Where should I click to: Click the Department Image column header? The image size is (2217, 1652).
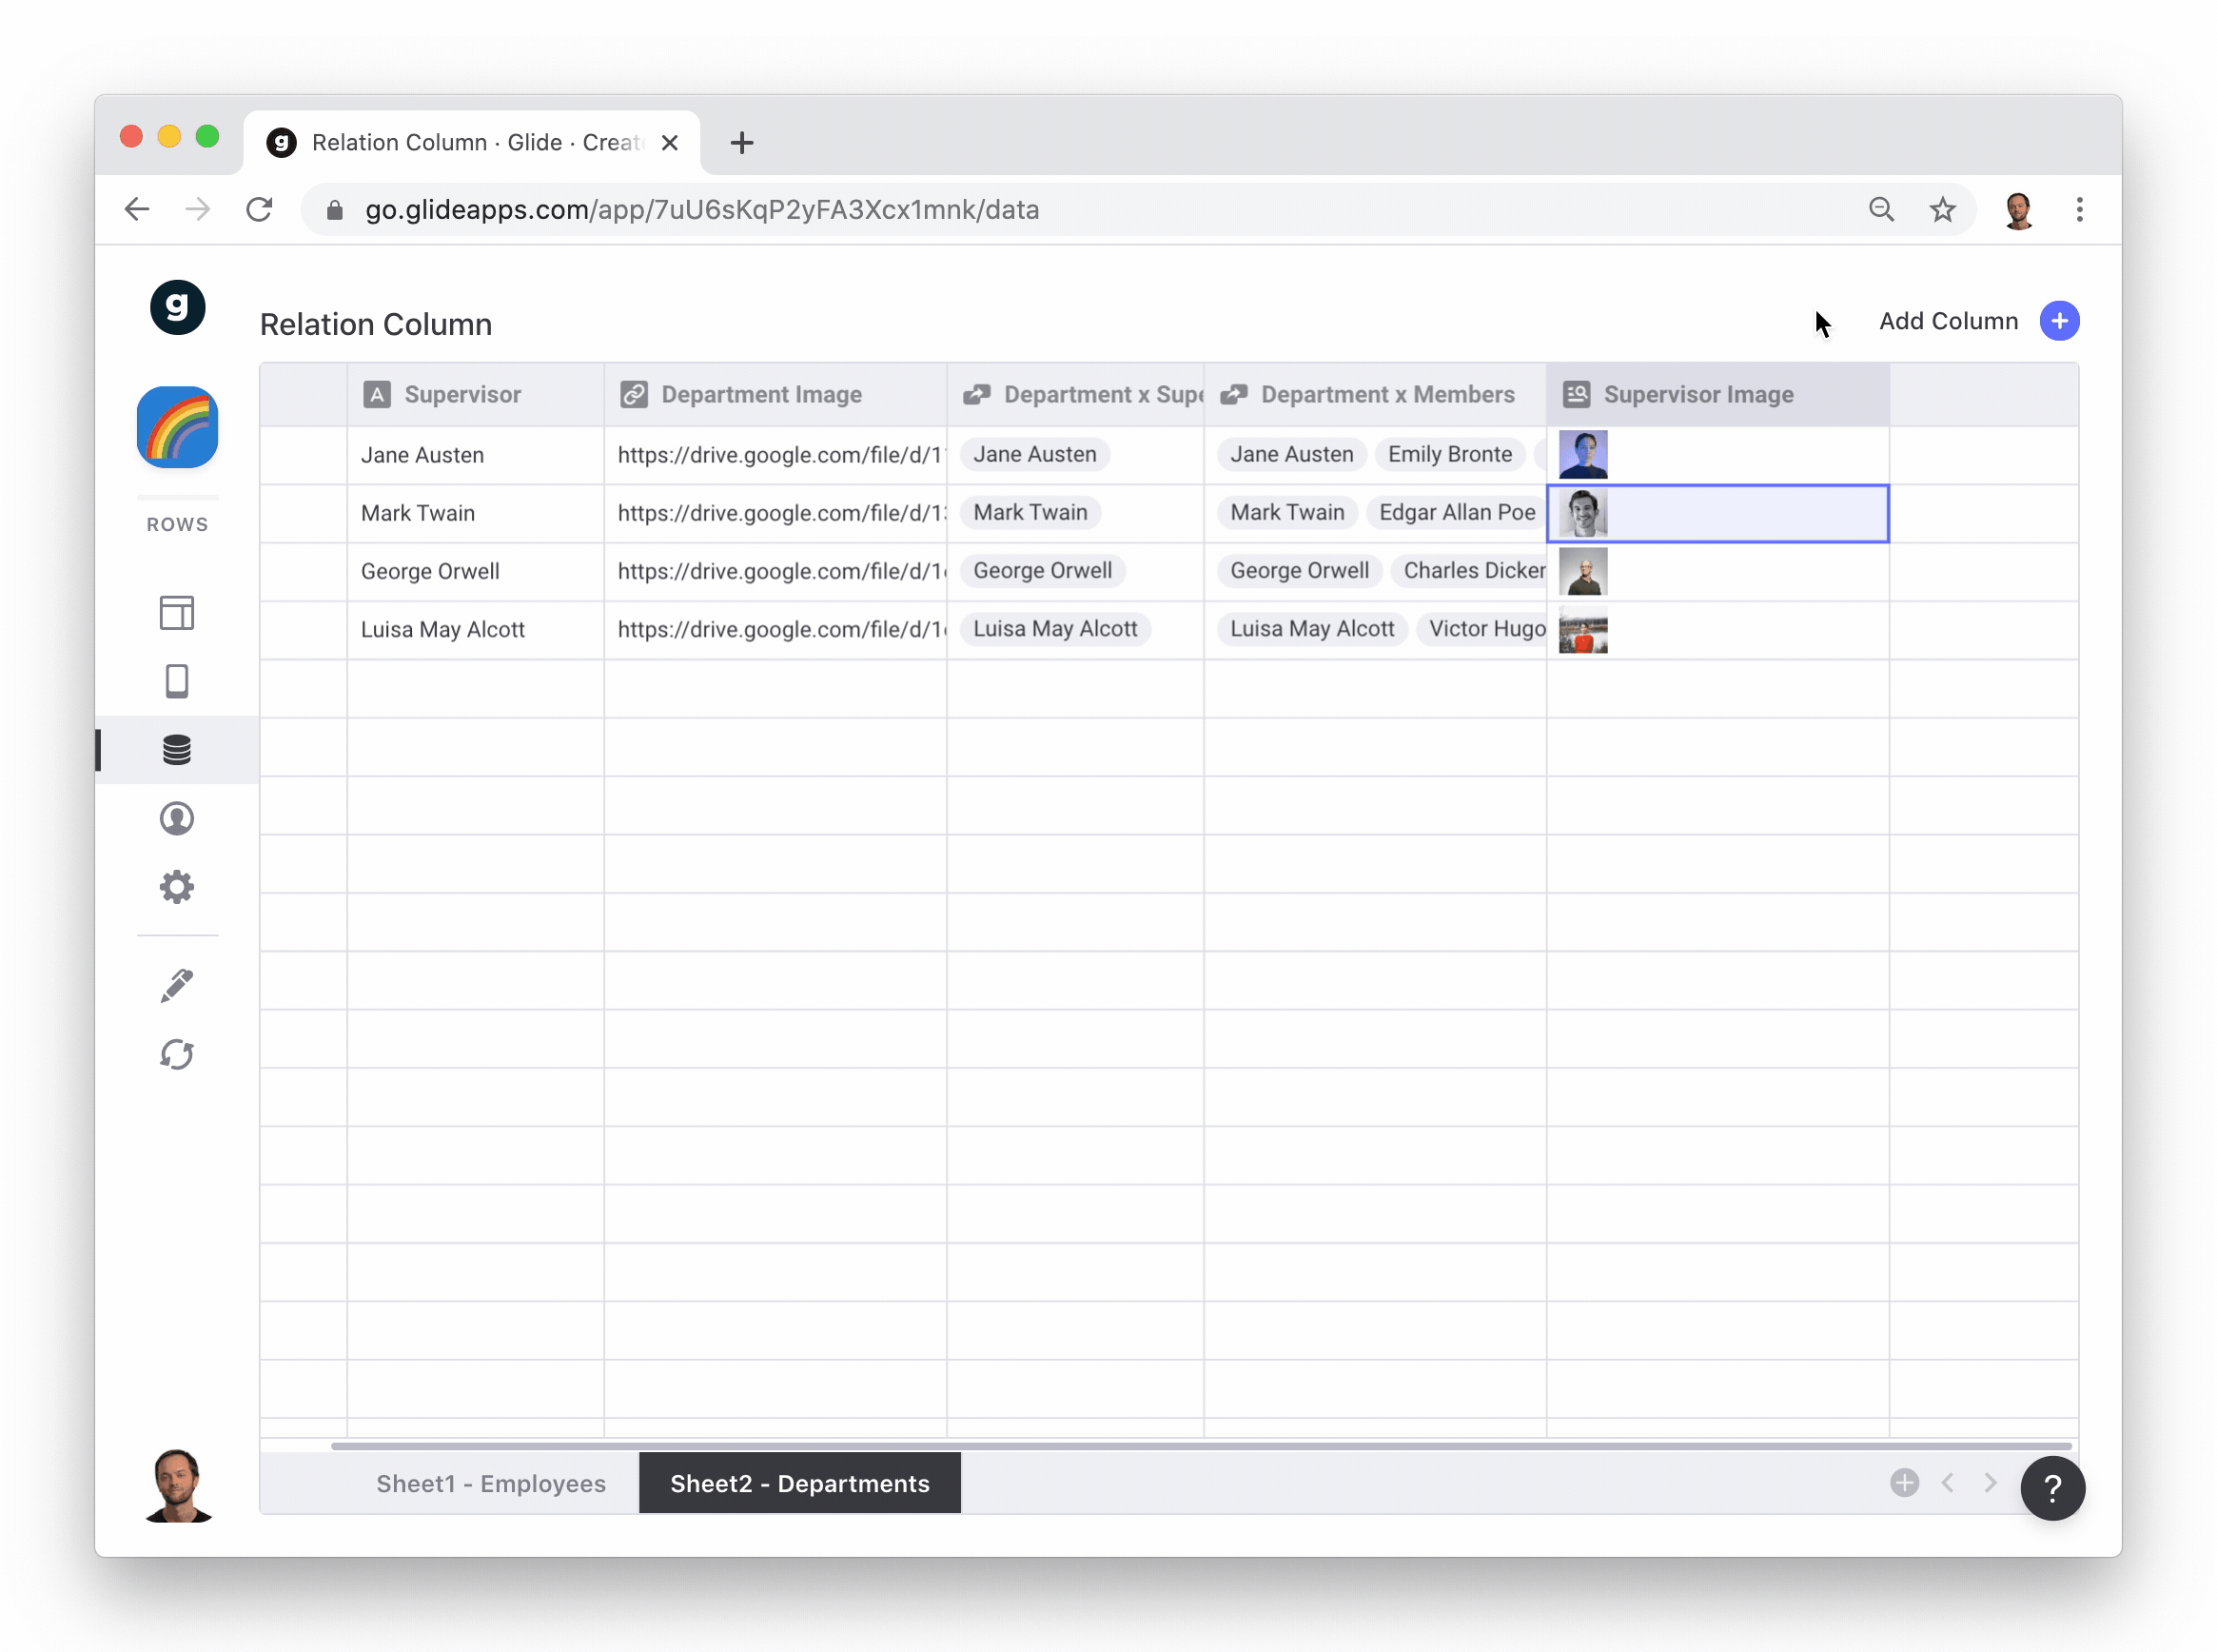point(760,395)
